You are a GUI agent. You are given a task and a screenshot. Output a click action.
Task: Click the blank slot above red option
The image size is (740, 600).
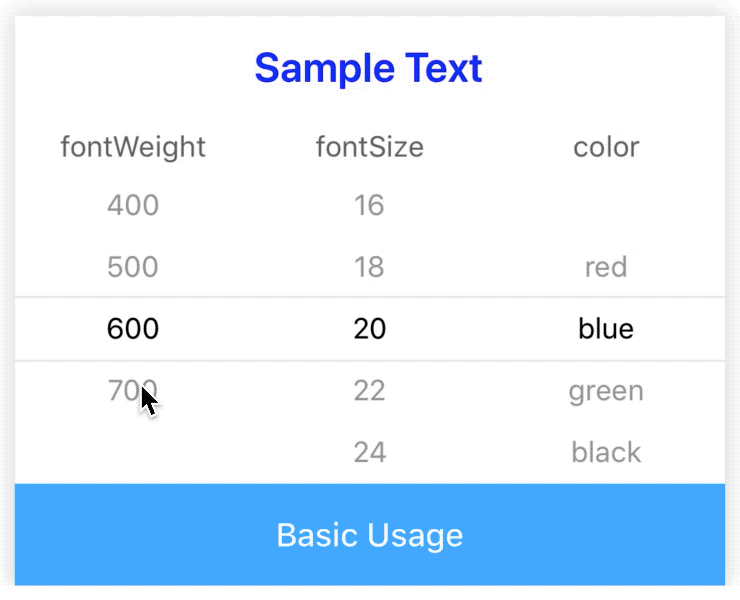click(x=606, y=206)
